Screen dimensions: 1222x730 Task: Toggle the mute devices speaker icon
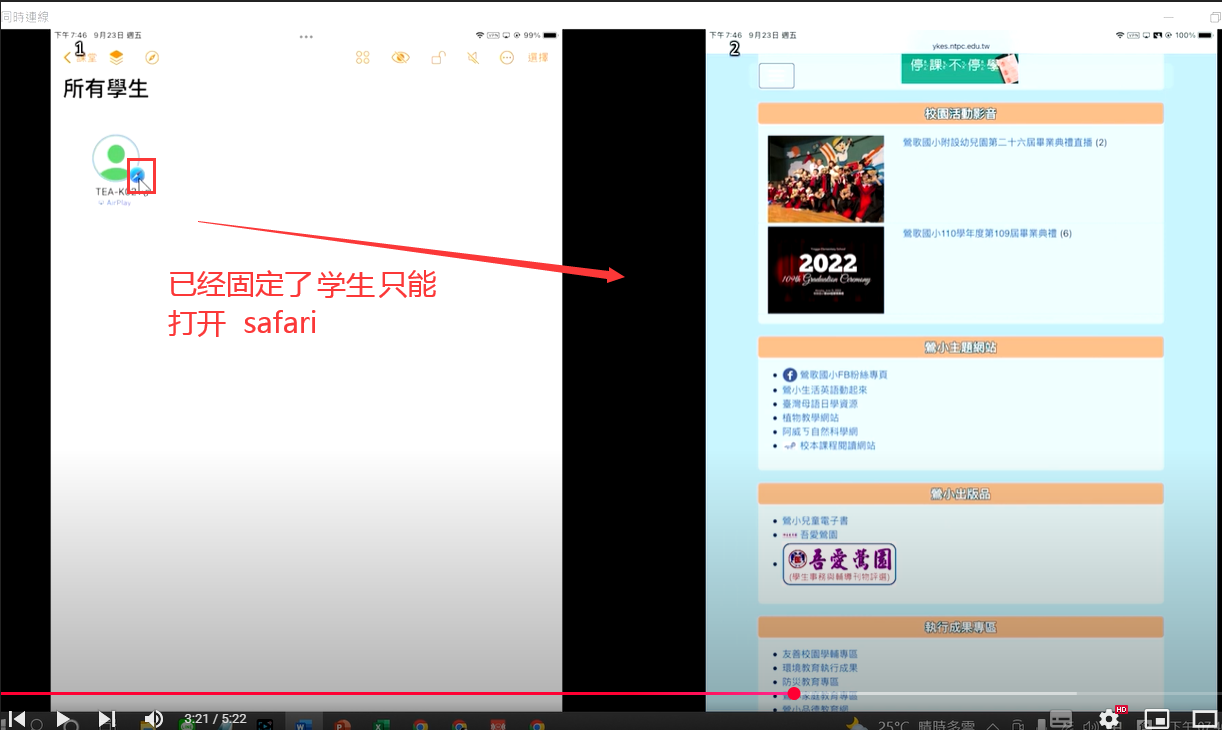pos(473,58)
